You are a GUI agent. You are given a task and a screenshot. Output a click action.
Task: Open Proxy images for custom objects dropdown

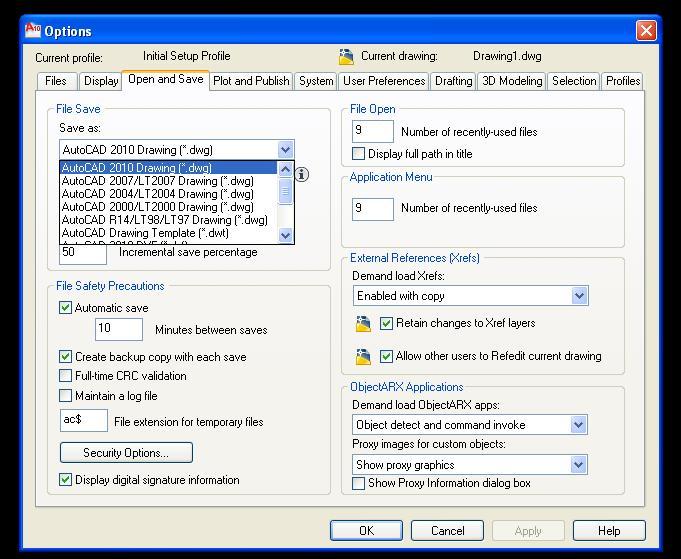tap(578, 465)
